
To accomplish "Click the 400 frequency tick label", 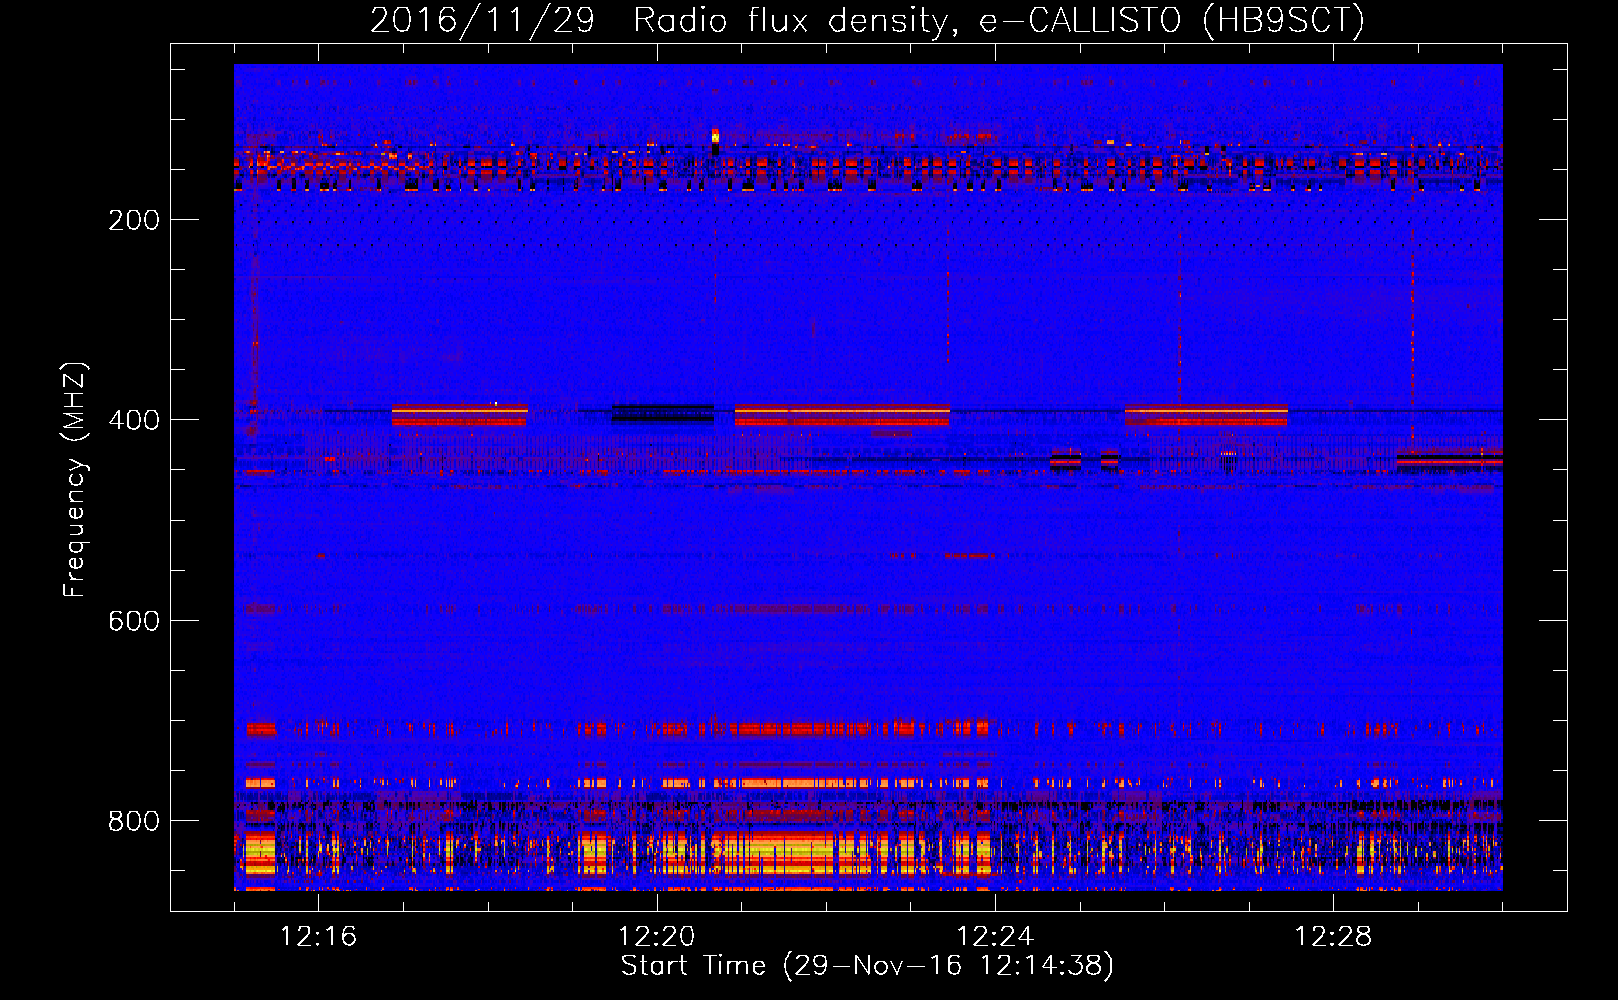I will 134,420.
